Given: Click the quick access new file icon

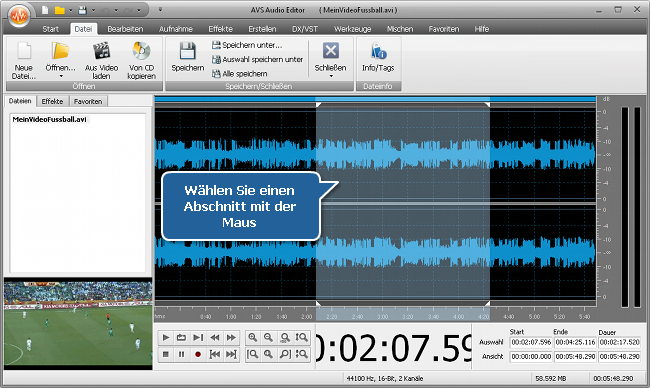Looking at the screenshot, I should pyautogui.click(x=45, y=10).
